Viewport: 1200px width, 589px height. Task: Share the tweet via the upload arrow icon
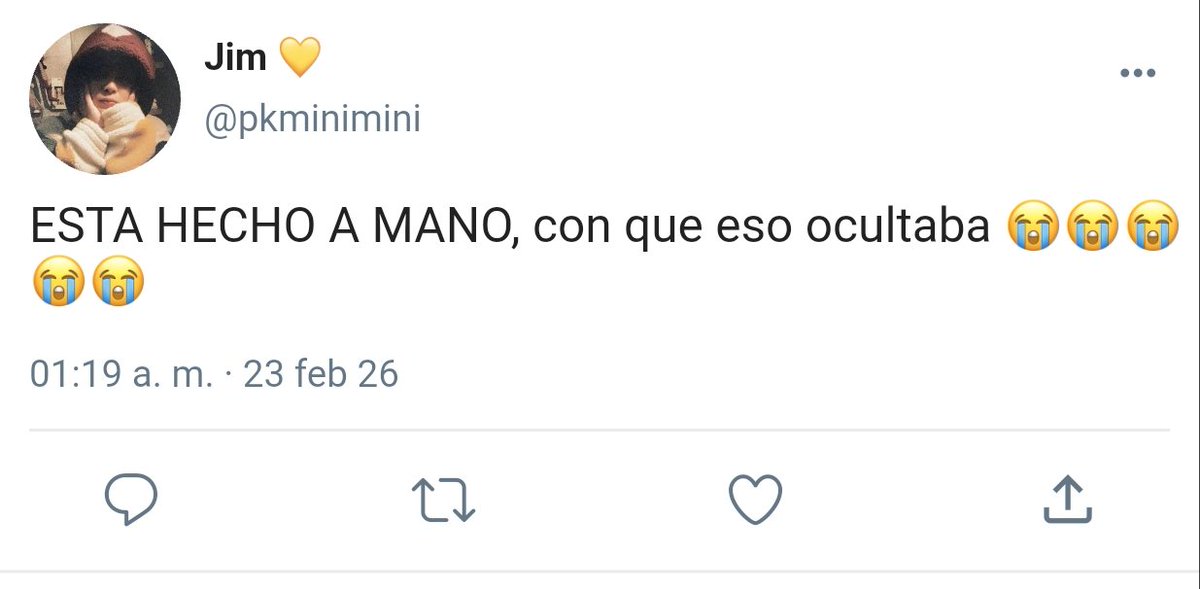click(1067, 500)
